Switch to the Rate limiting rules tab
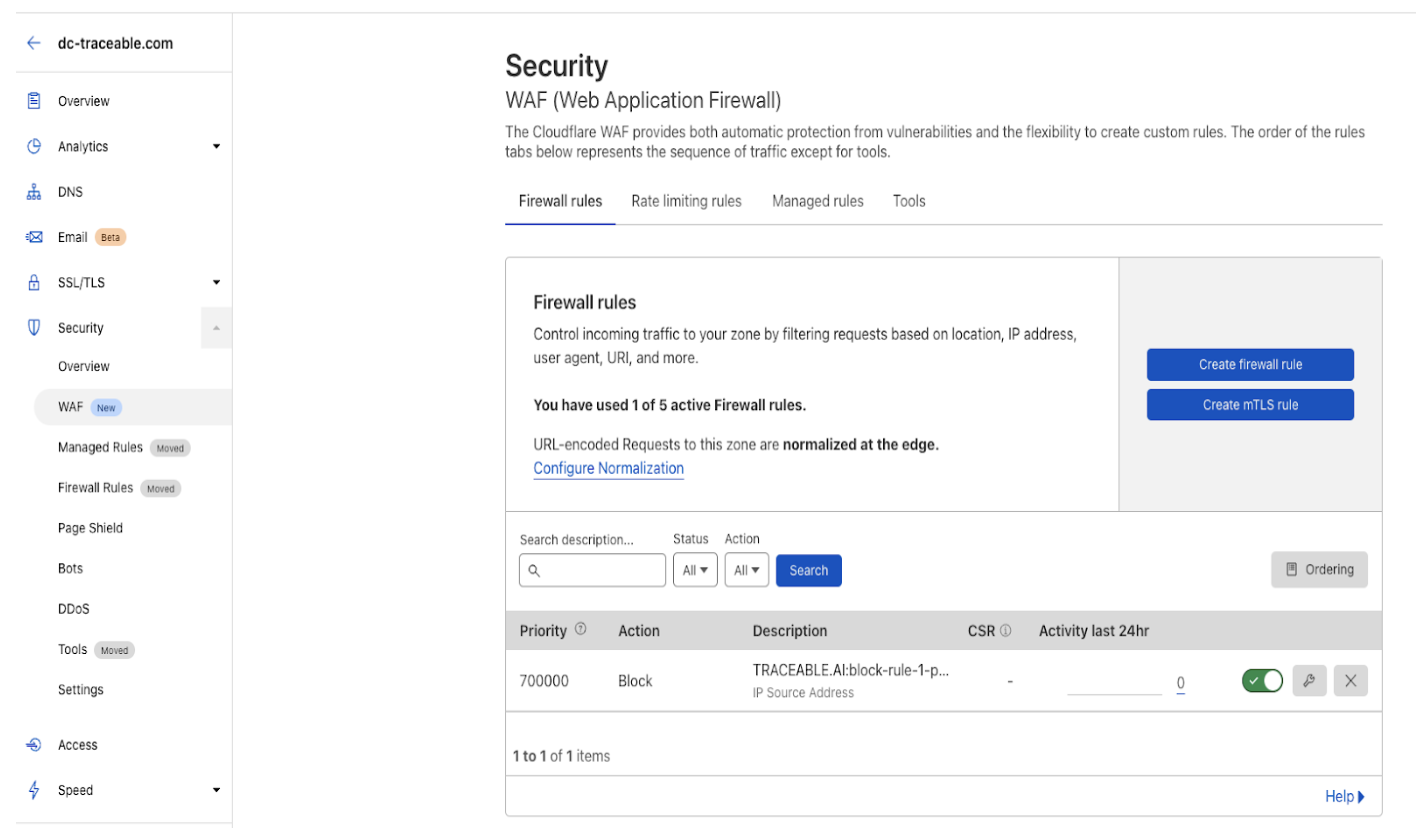 [x=686, y=201]
